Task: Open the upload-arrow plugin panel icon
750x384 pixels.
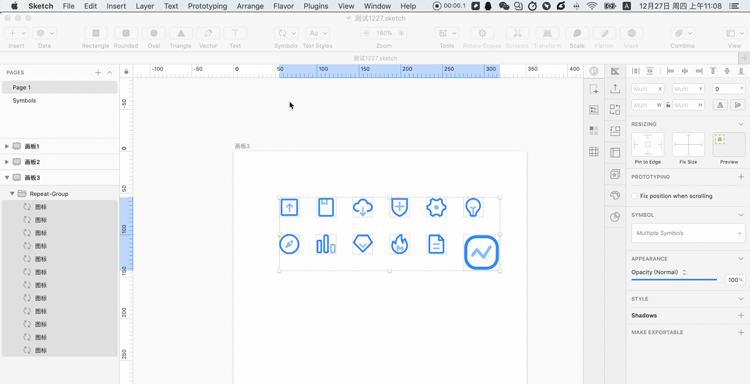Action: point(615,88)
